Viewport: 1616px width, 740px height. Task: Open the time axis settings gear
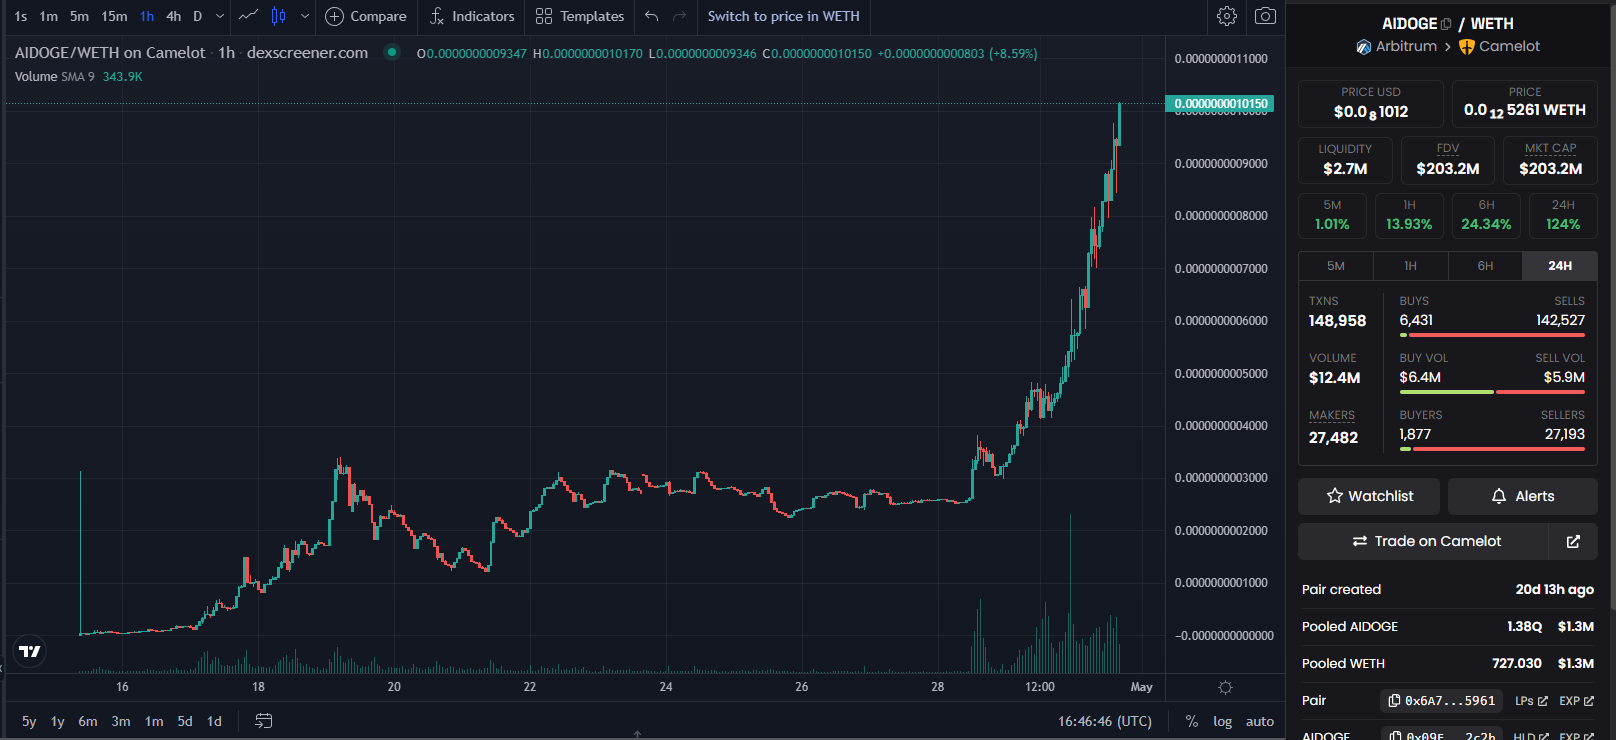[x=1225, y=687]
